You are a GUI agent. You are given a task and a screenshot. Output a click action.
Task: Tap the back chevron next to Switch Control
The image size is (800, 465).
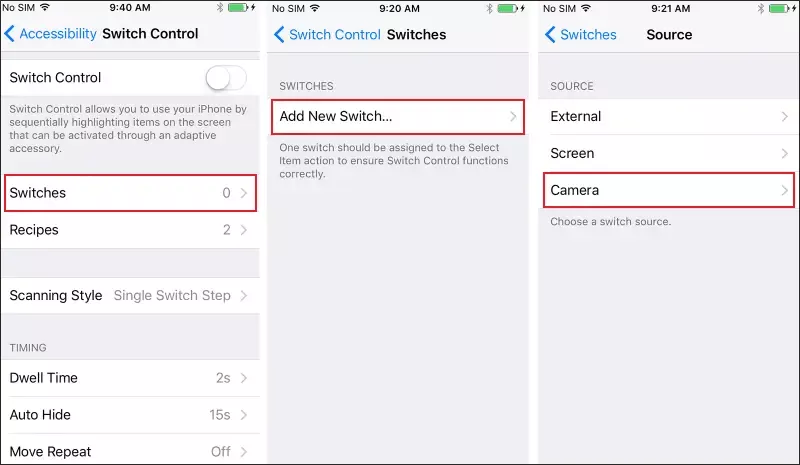pyautogui.click(x=279, y=35)
